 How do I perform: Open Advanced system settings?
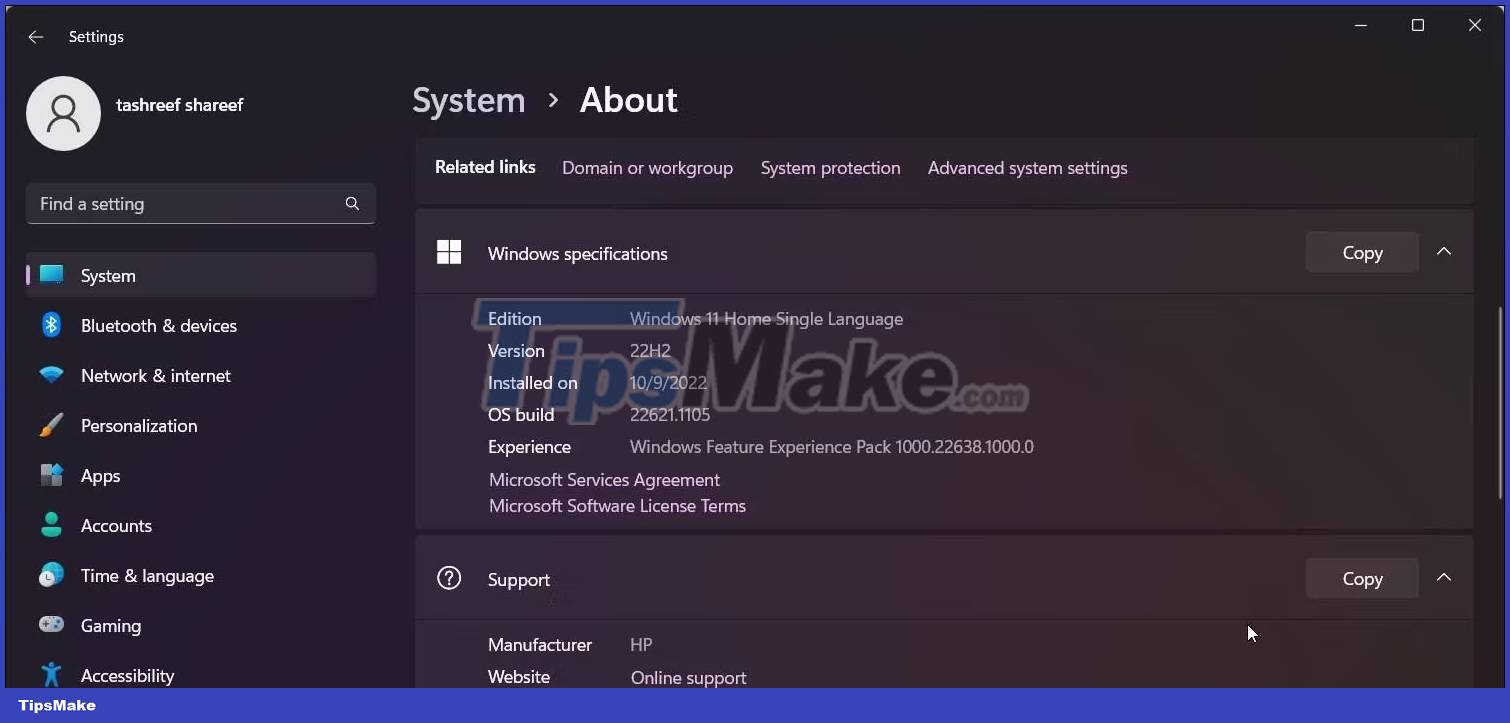click(1027, 167)
